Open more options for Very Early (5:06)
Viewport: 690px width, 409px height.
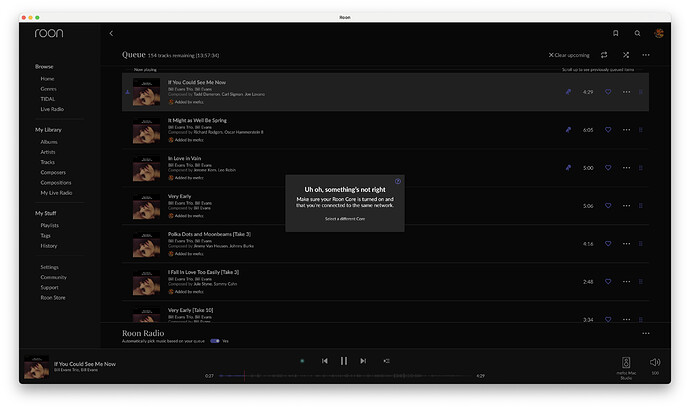[626, 206]
